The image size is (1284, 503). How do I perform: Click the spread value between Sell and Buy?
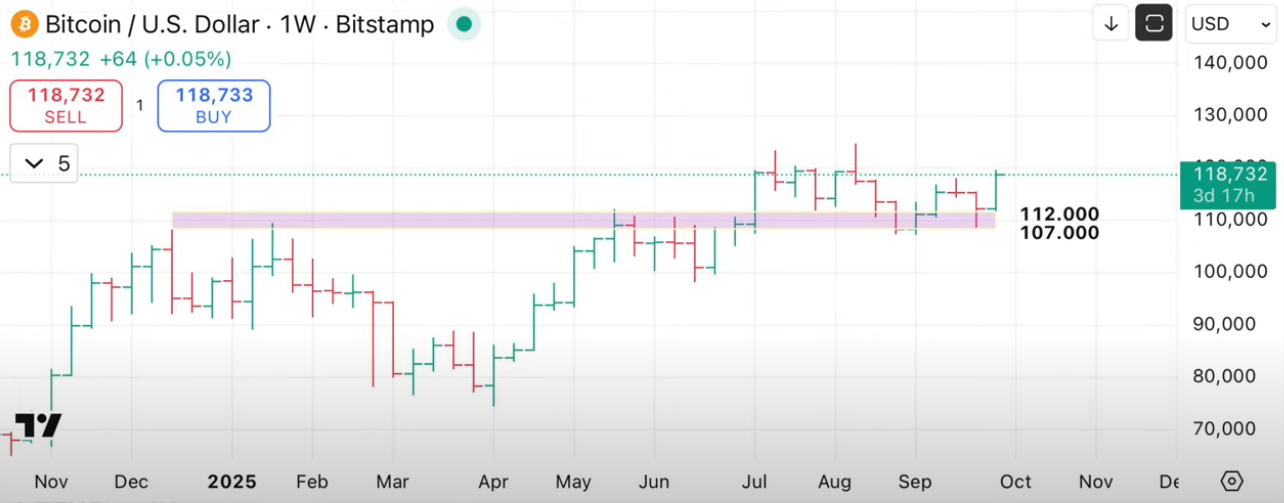(140, 105)
